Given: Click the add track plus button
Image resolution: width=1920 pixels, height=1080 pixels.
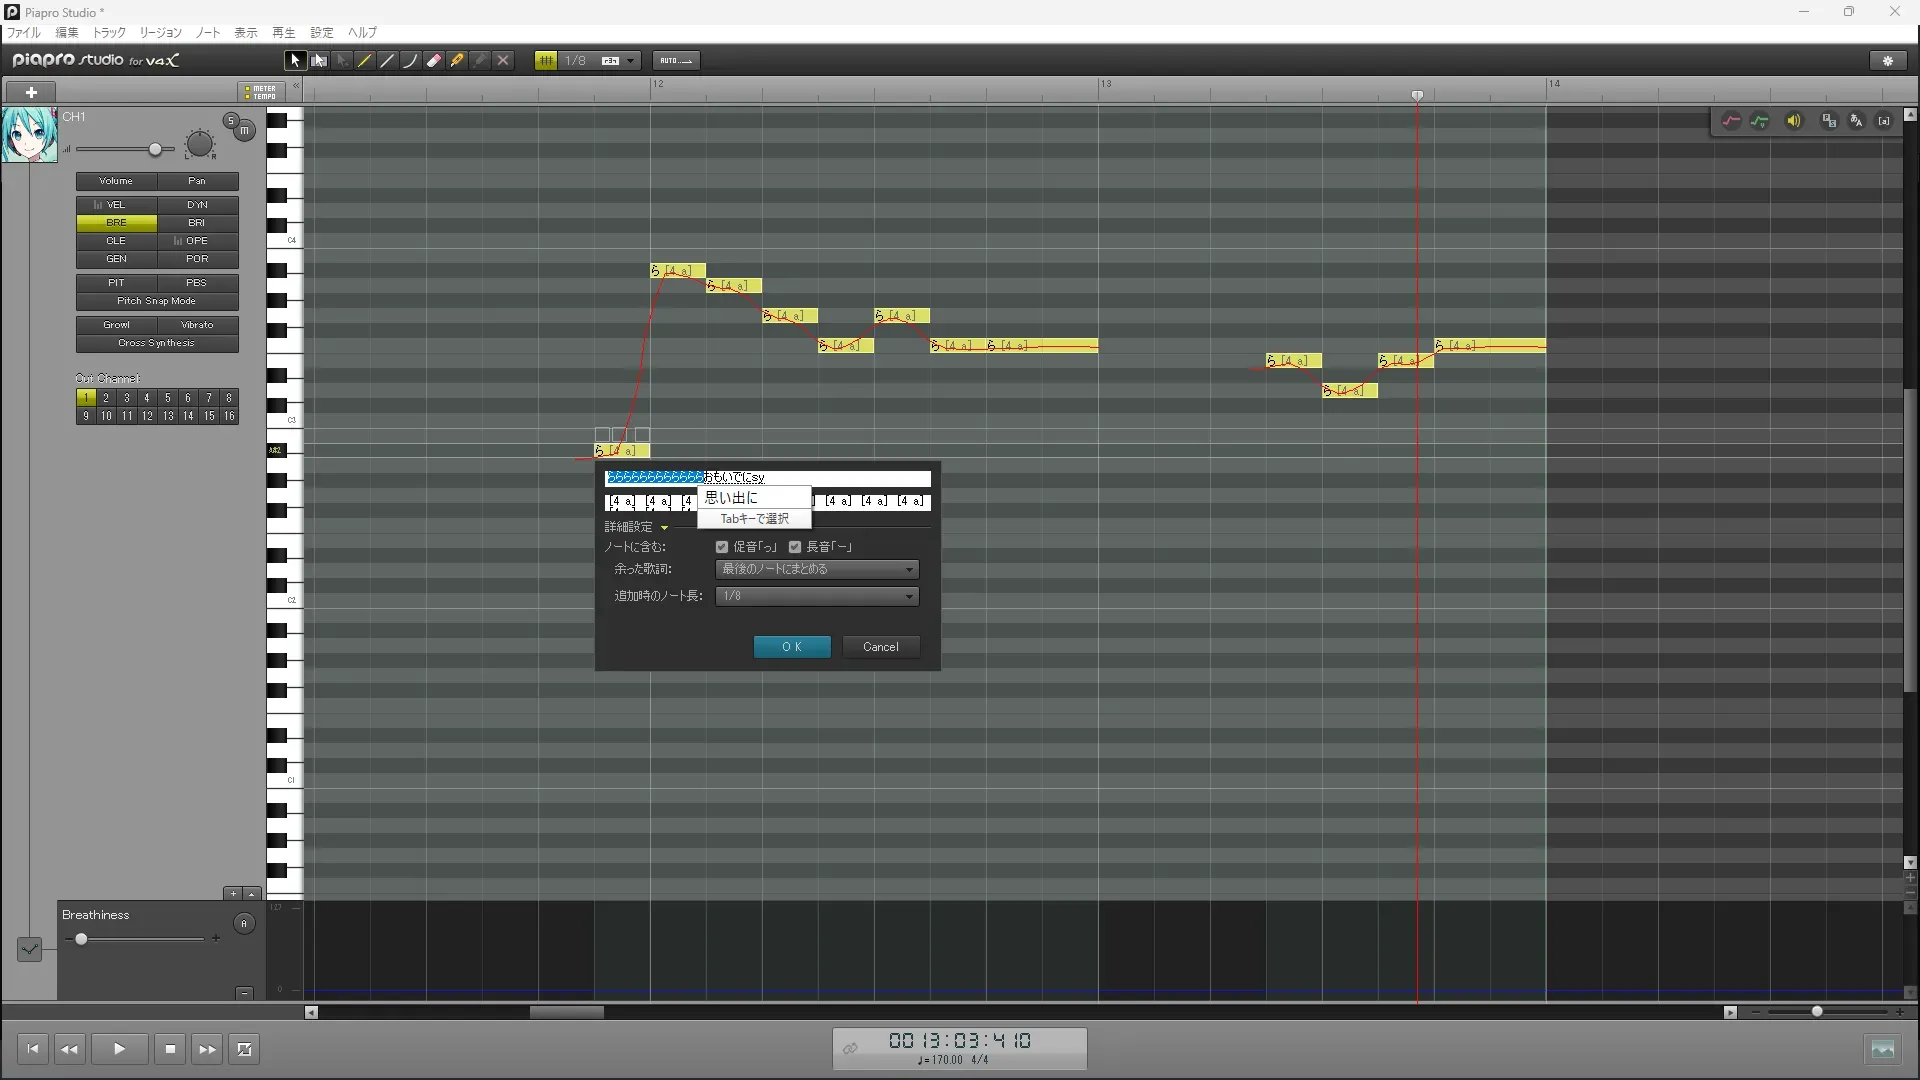Looking at the screenshot, I should tap(31, 92).
